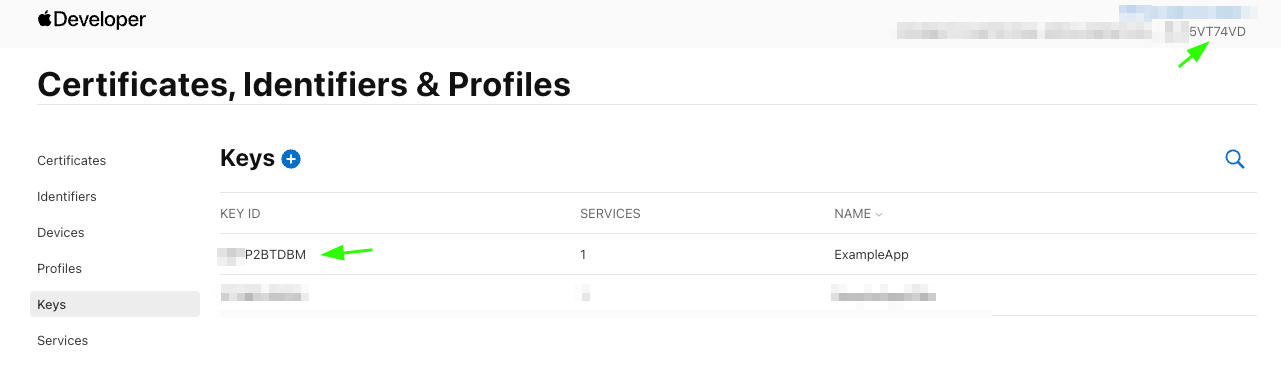This screenshot has height=368, width=1281.
Task: Sort keys using the NAME column chevron
Action: pos(879,214)
